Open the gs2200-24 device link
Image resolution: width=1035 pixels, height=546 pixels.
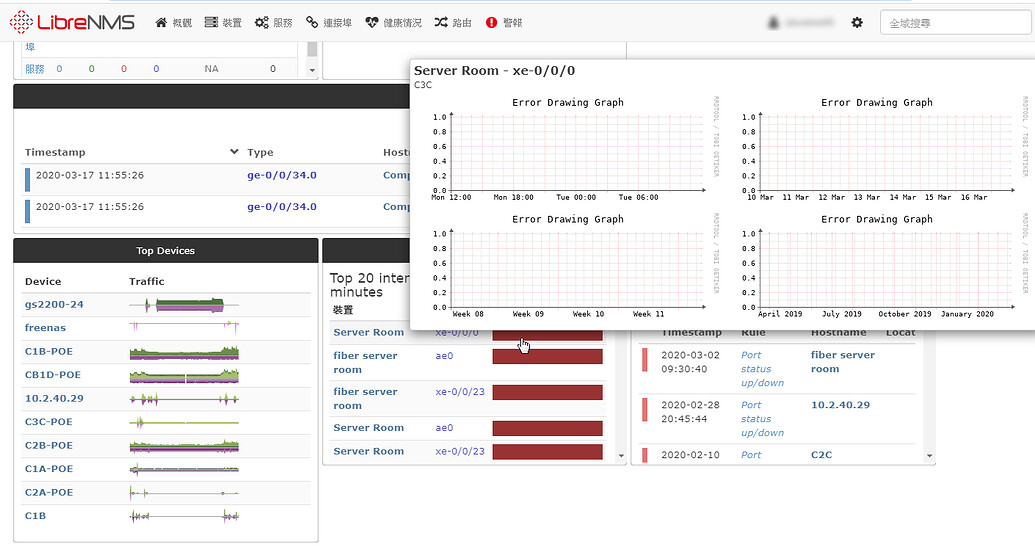54,304
